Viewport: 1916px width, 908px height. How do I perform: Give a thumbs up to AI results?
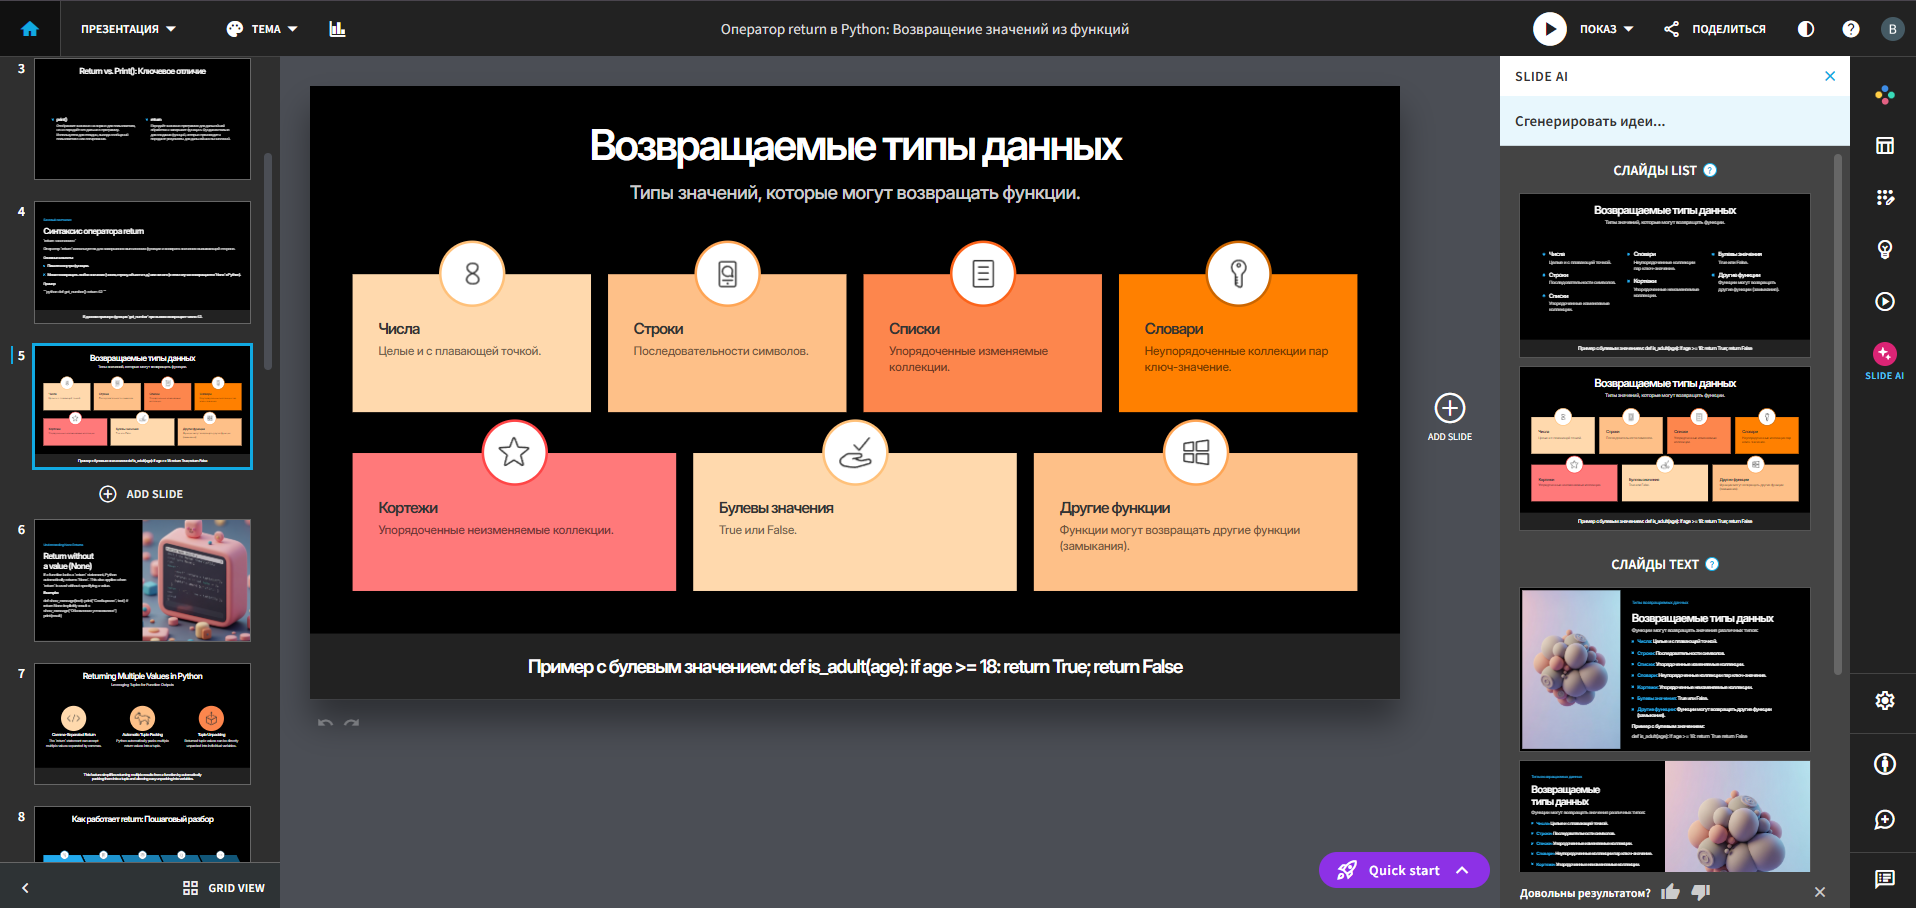click(1671, 889)
